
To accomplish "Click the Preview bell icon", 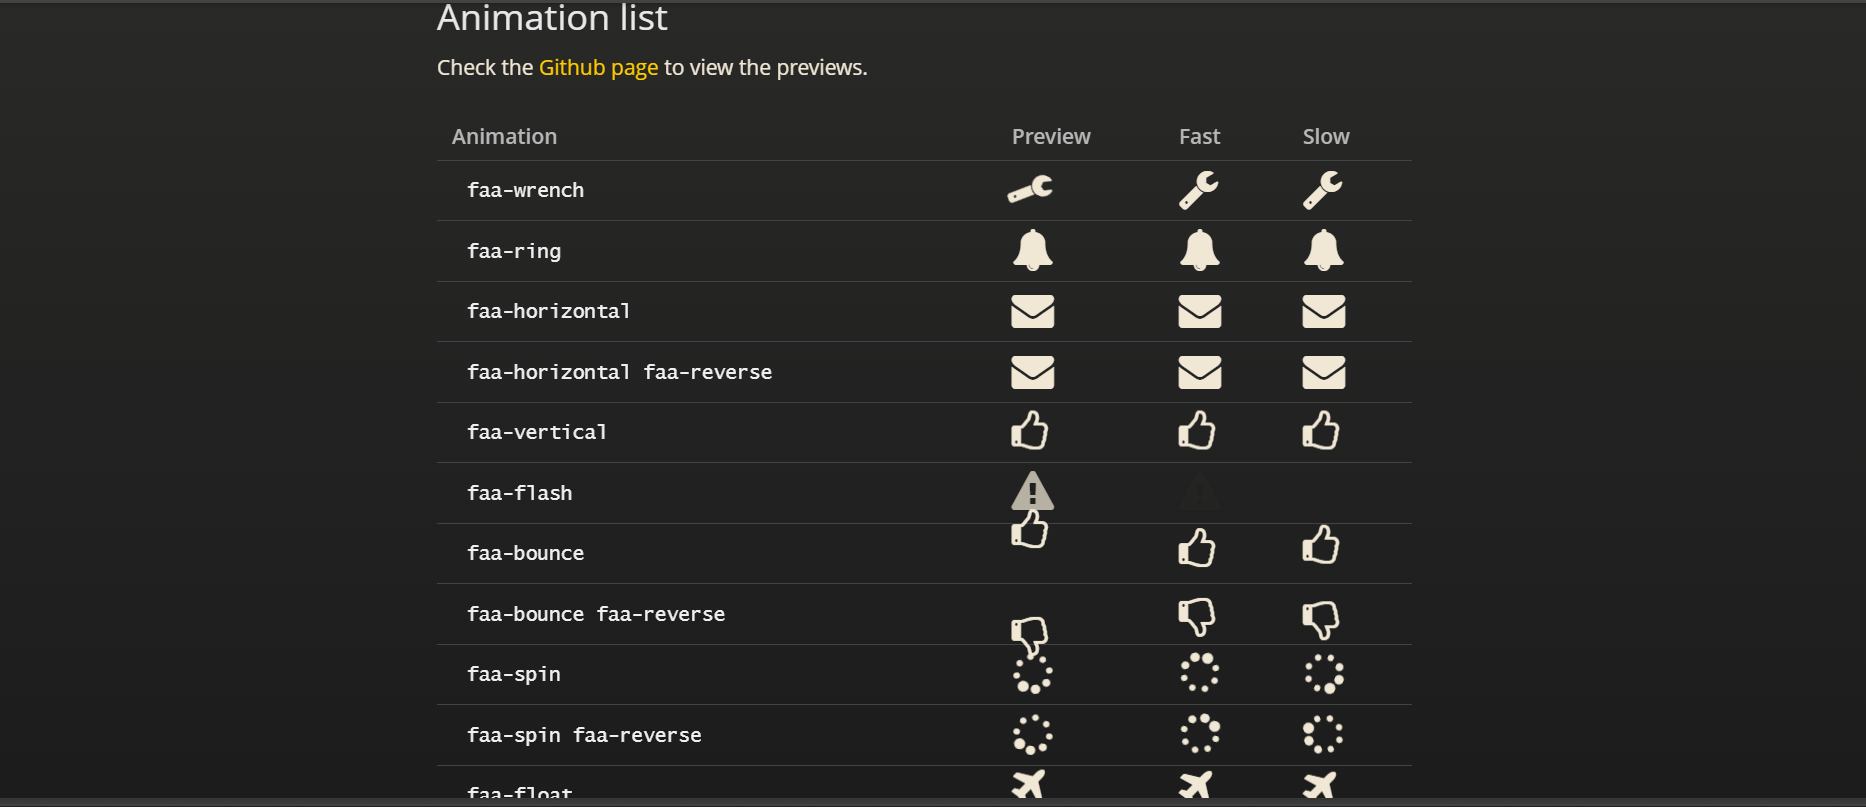I will pos(1033,250).
